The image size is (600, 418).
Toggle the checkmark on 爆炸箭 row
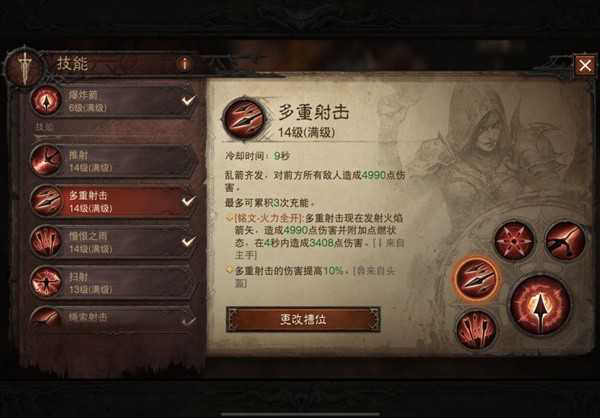coord(188,100)
